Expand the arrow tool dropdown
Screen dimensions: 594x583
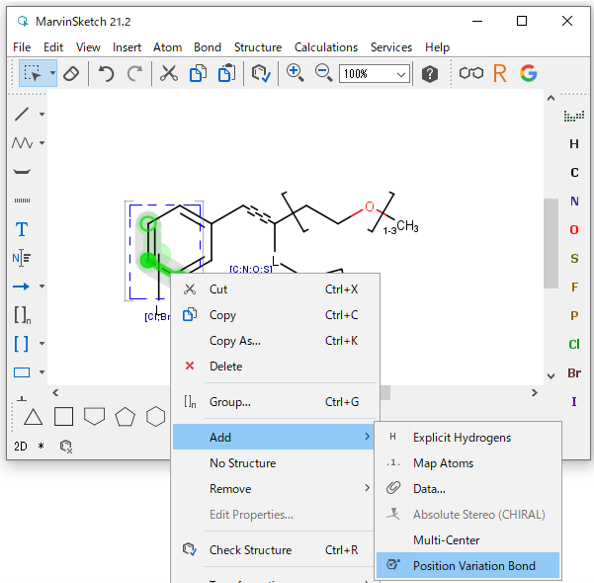[x=42, y=286]
